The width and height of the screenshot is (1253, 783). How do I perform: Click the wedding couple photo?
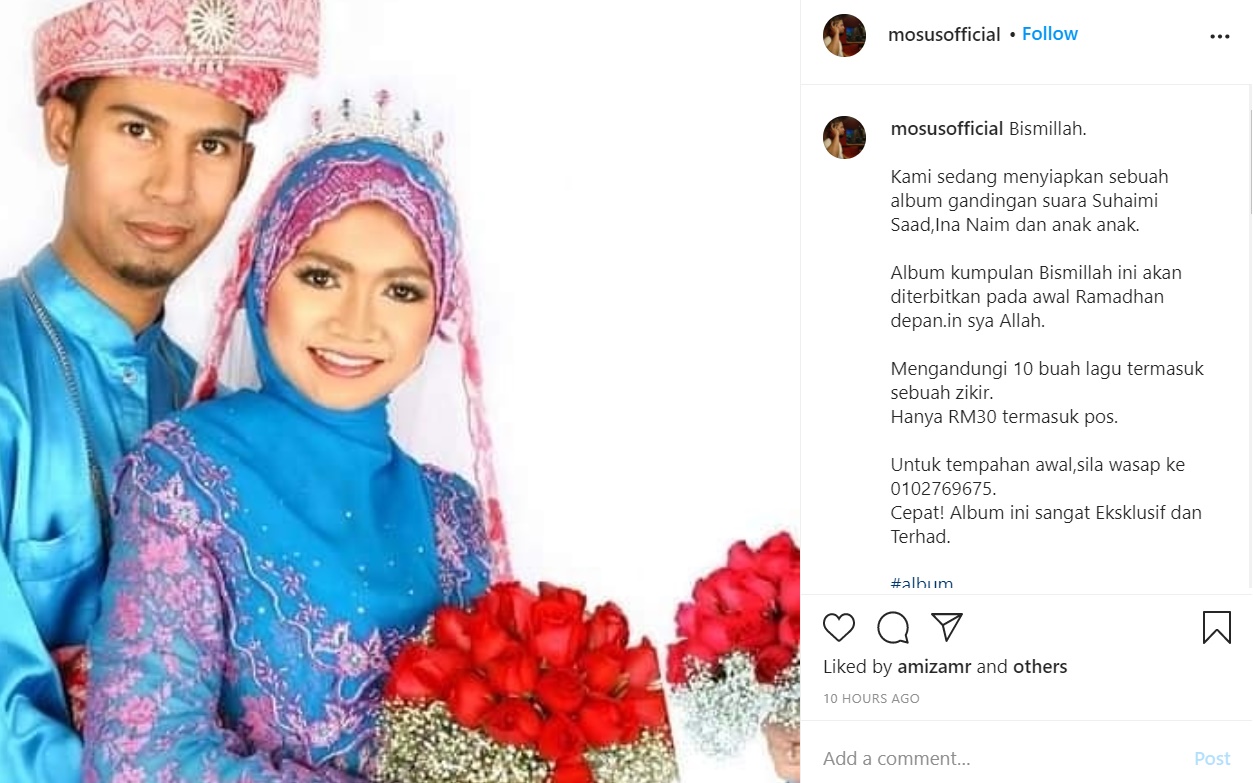[400, 391]
